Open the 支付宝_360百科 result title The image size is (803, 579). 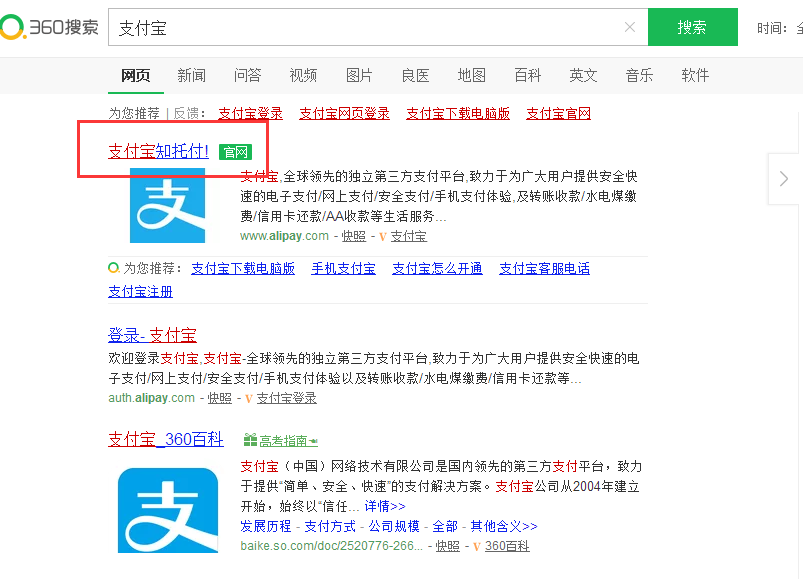[x=166, y=439]
